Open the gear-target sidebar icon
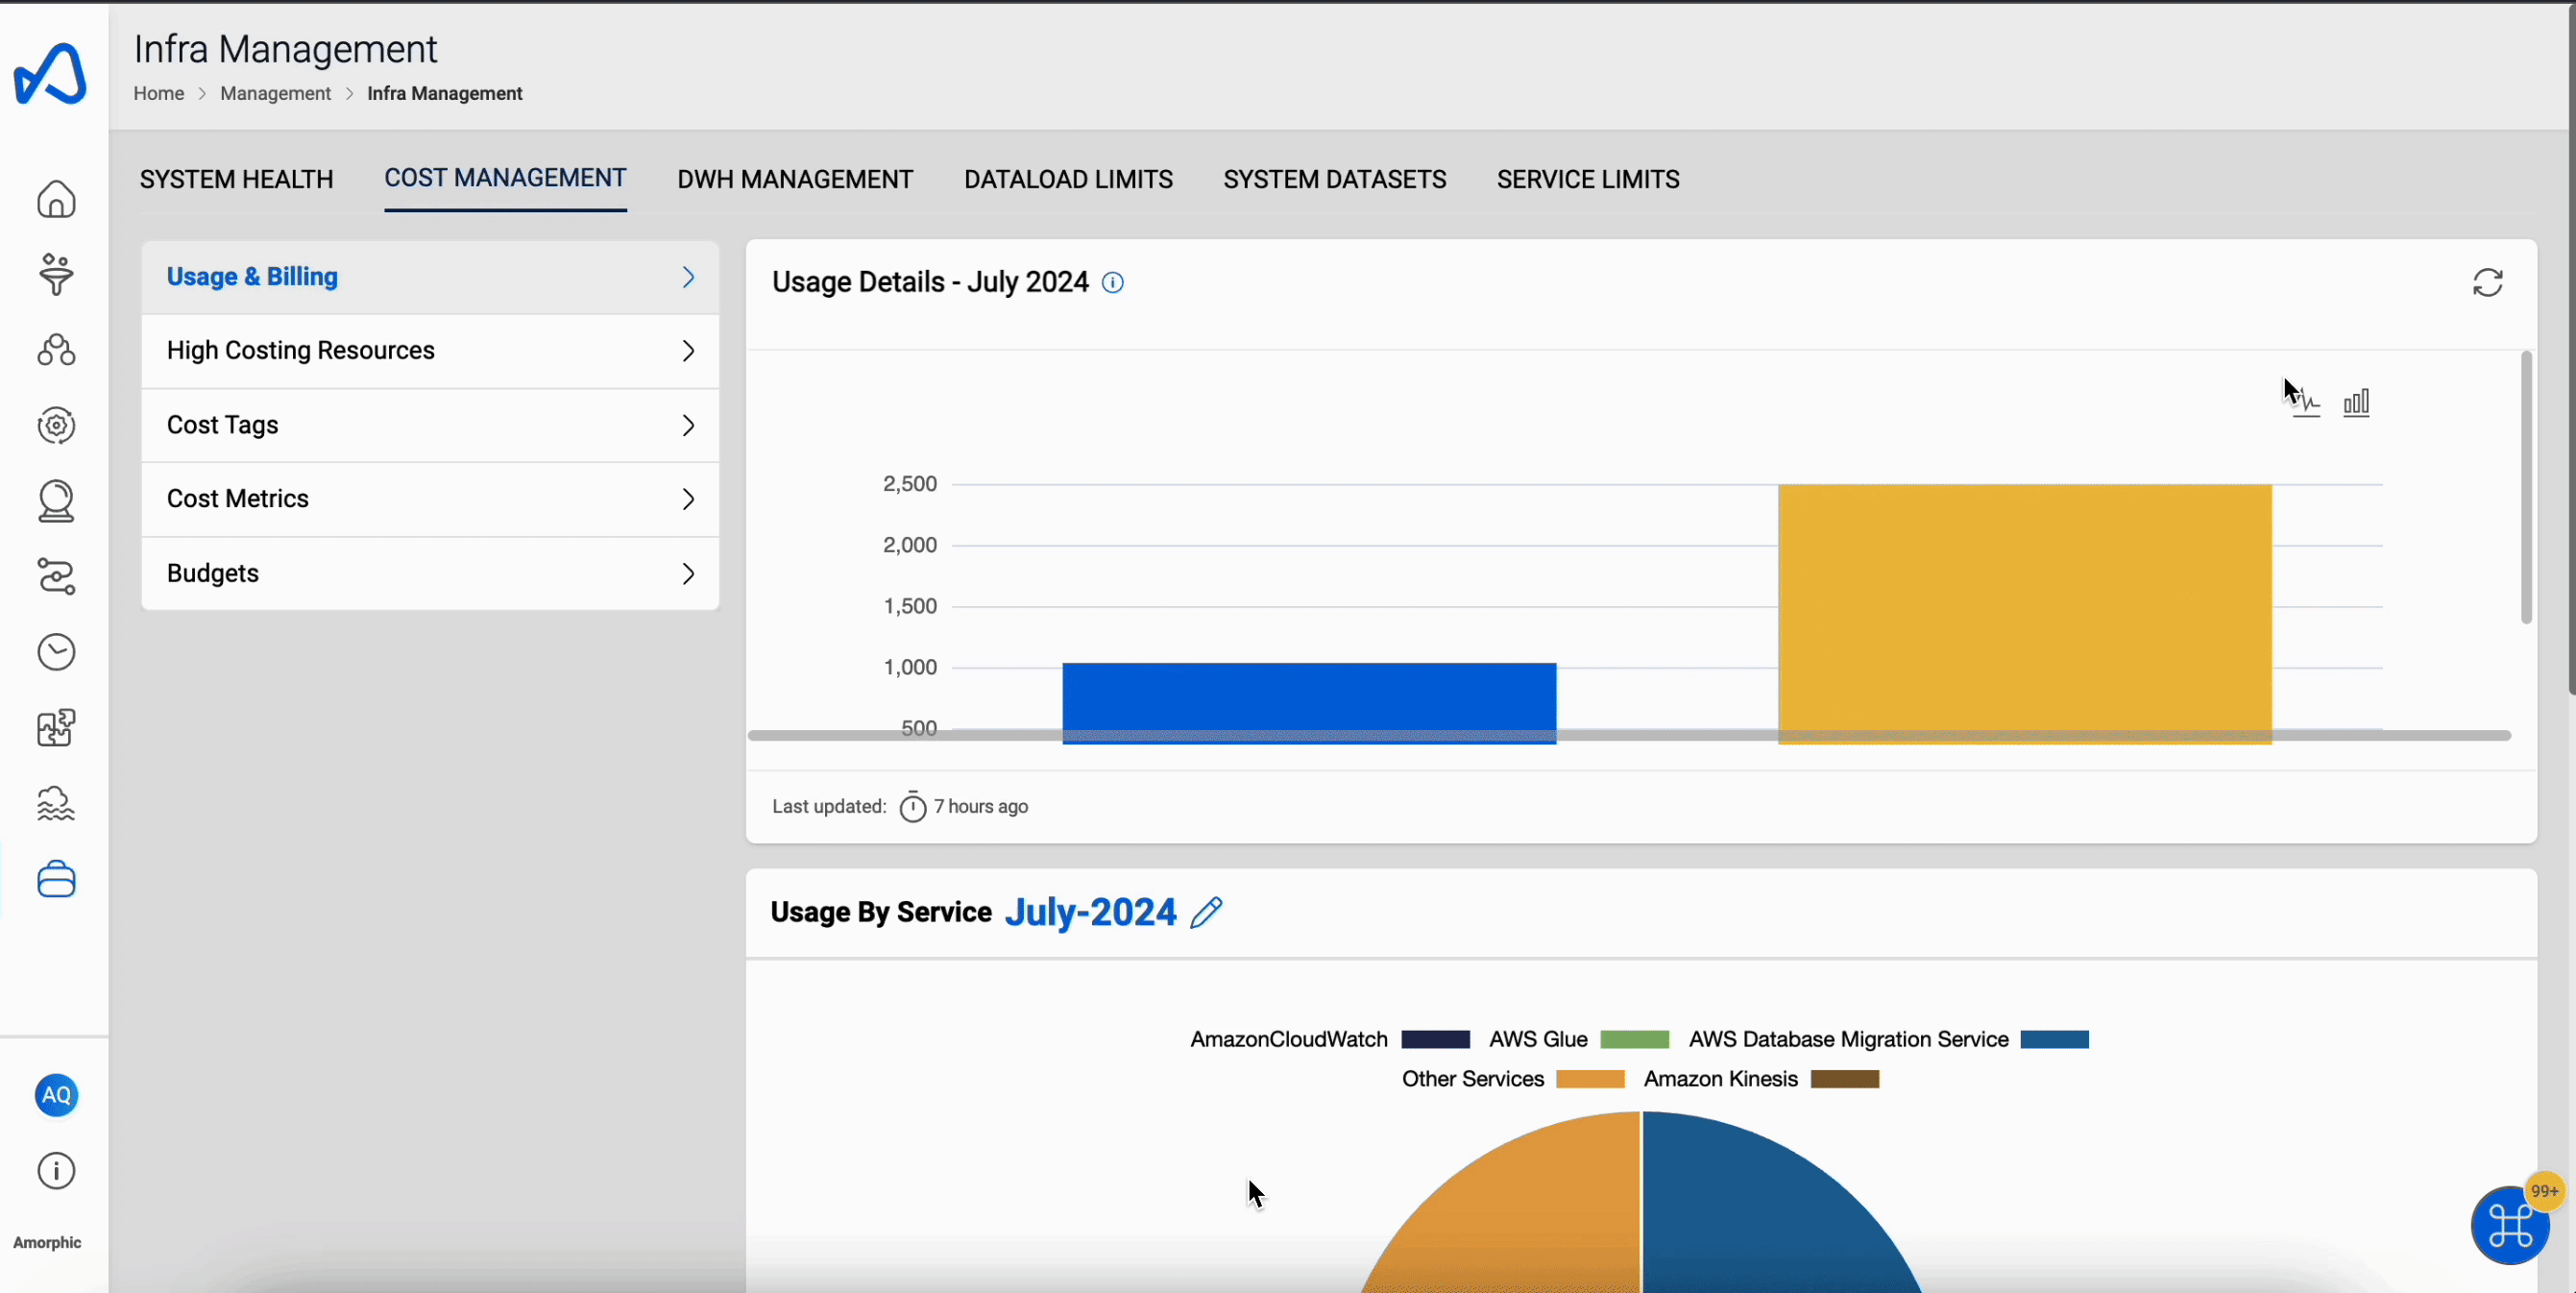Image resolution: width=2576 pixels, height=1293 pixels. pos(56,425)
